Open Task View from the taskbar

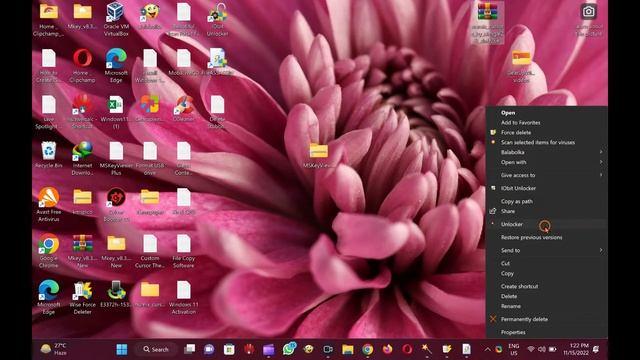tap(189, 349)
